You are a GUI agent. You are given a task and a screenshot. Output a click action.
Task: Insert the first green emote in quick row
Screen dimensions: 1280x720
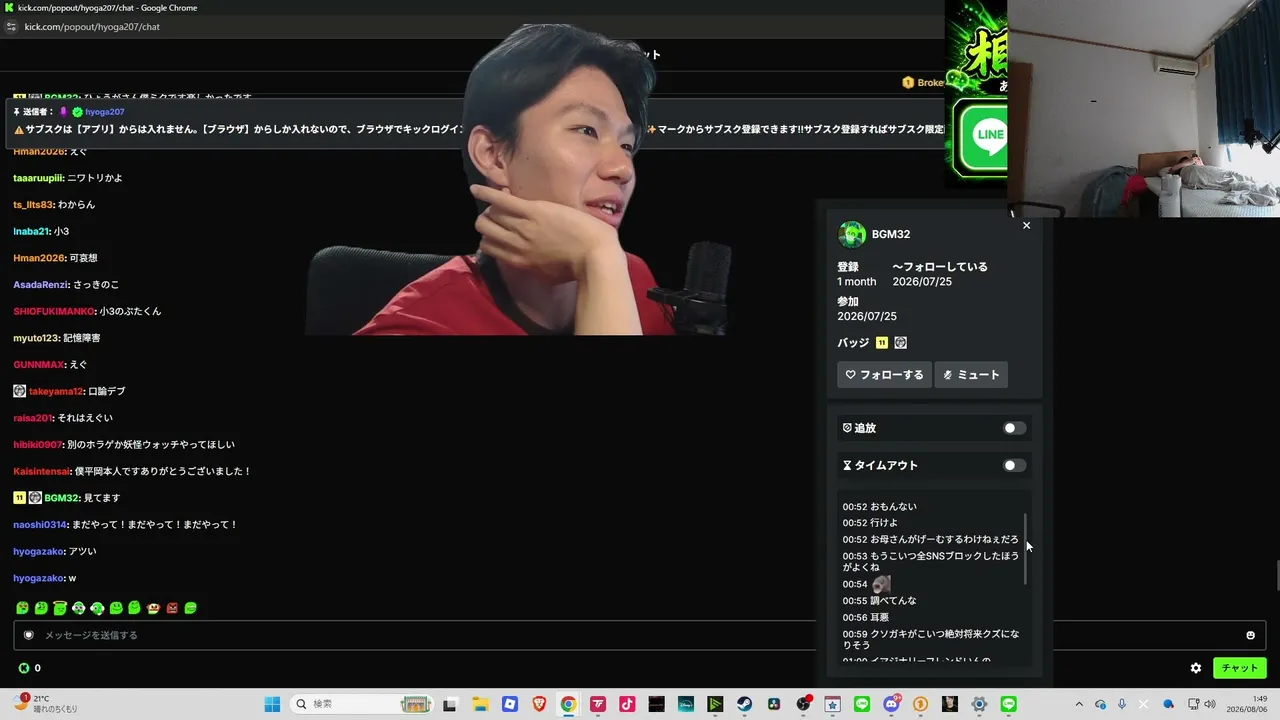click(23, 608)
